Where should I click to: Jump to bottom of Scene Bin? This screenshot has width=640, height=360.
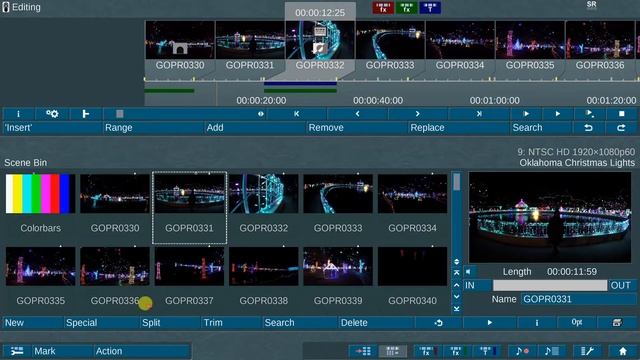[x=456, y=309]
